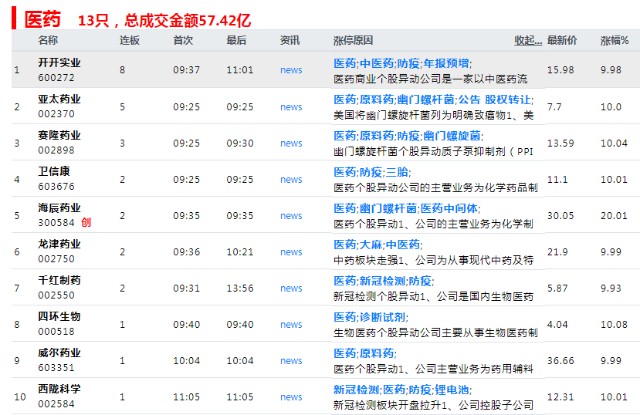Click stock code 300584
The image size is (640, 415).
(x=56, y=223)
